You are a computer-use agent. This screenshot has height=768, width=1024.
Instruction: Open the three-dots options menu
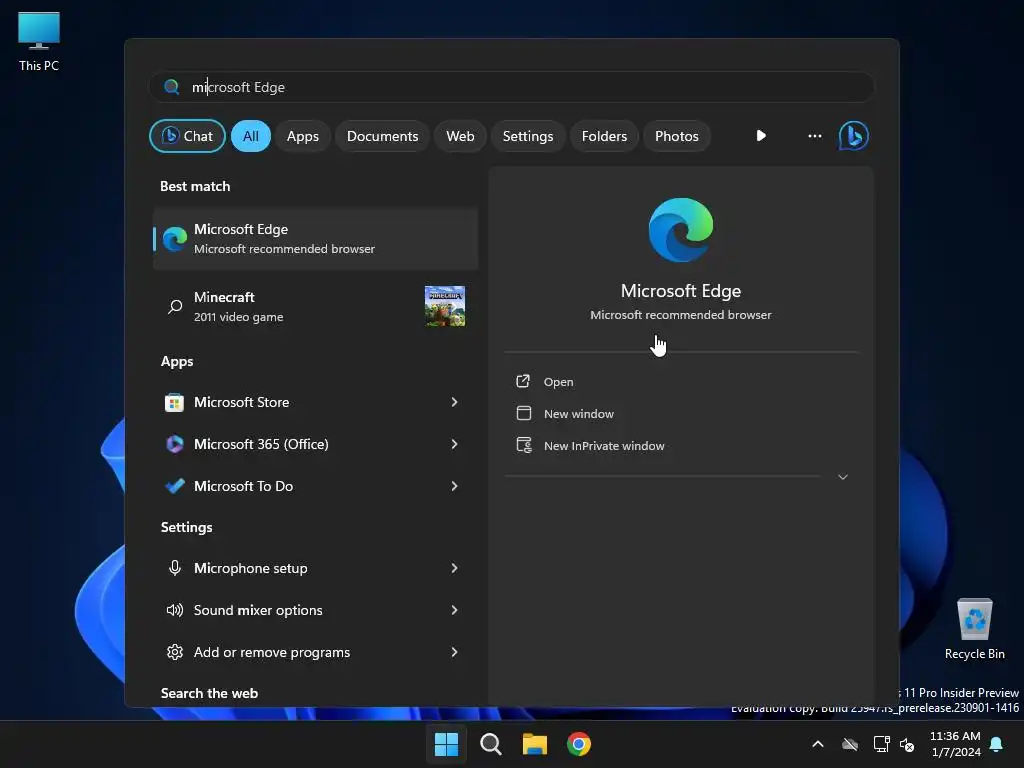tap(814, 136)
